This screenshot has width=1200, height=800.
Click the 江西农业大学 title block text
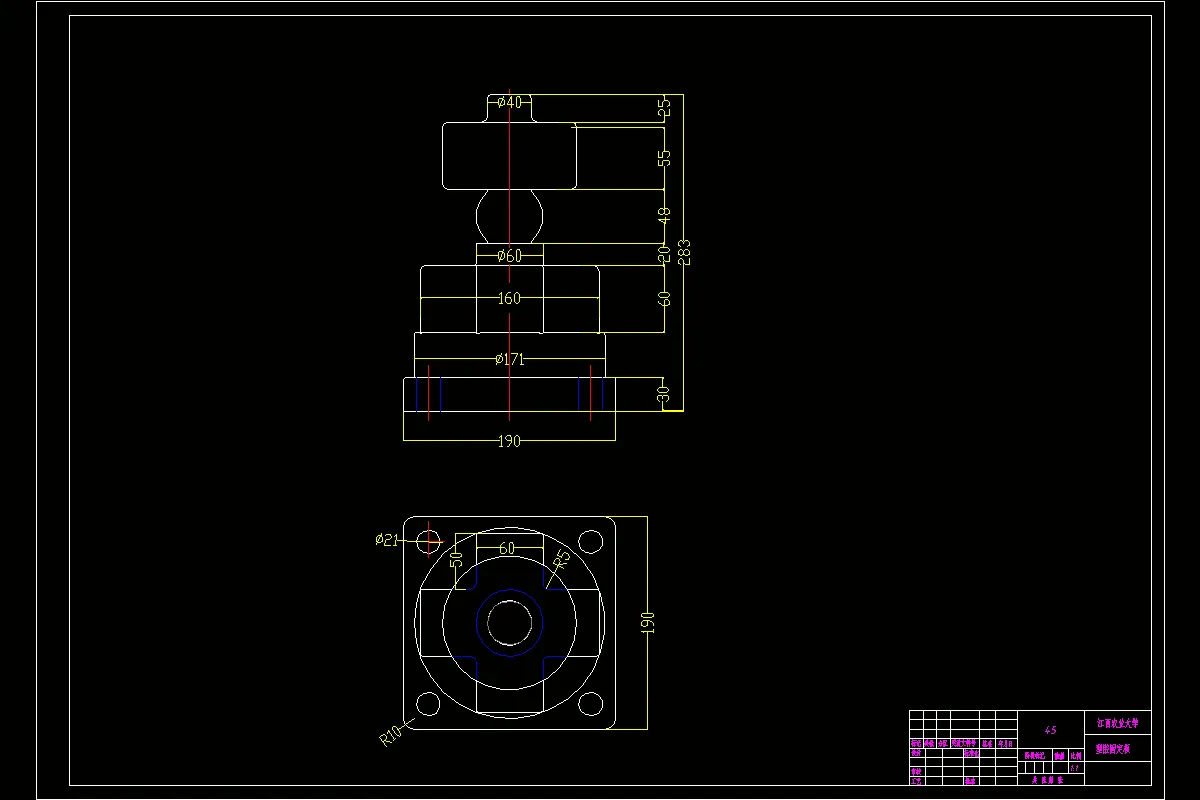tap(1117, 722)
